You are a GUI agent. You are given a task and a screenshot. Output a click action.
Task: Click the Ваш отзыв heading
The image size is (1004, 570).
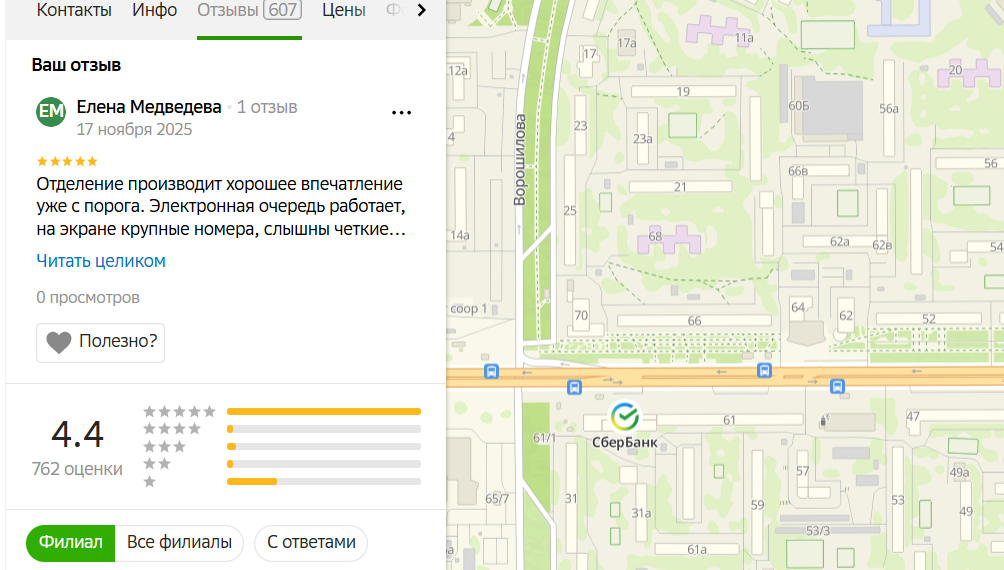(76, 65)
